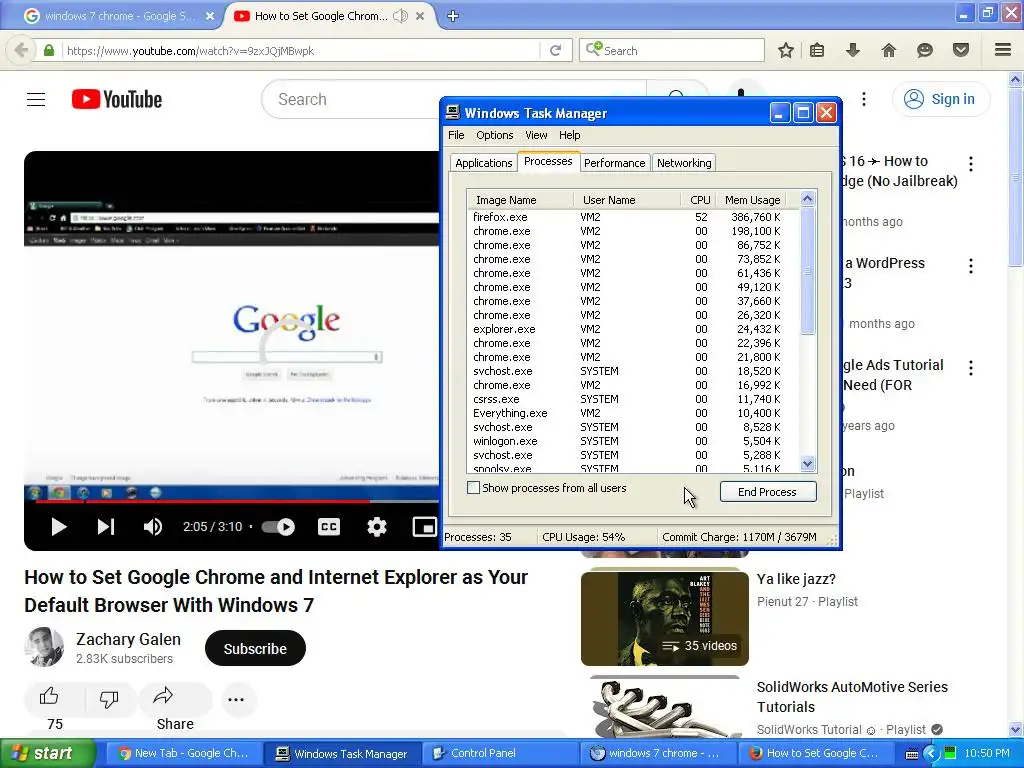
Task: Click the Firefox search box
Action: click(672, 50)
